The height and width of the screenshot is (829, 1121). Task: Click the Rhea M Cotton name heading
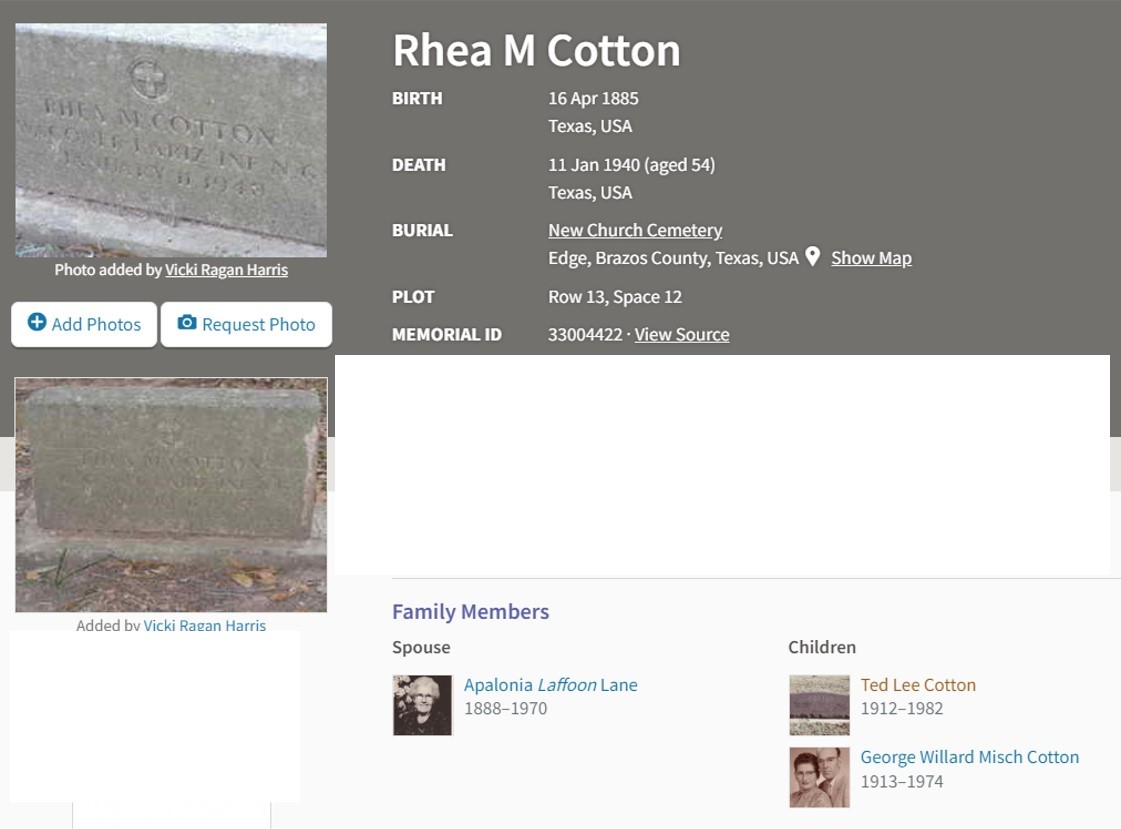click(536, 51)
